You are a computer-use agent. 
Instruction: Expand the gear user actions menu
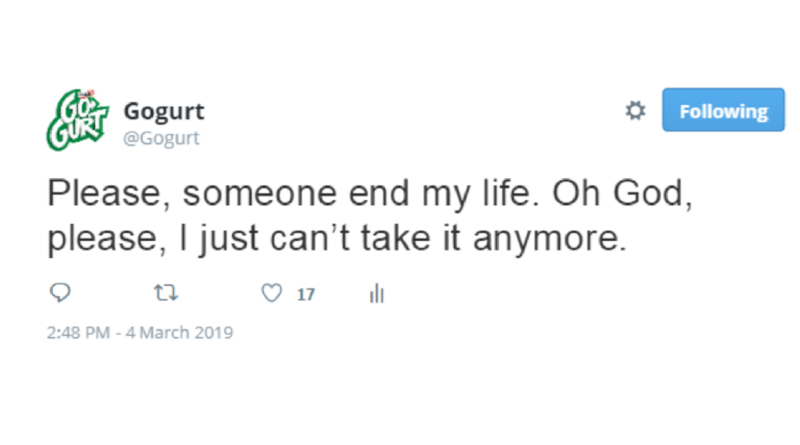[634, 112]
